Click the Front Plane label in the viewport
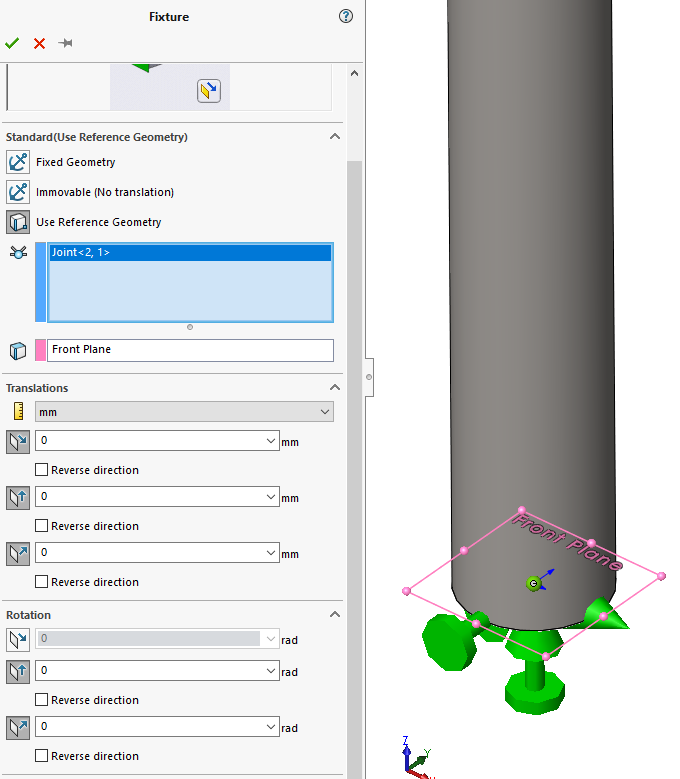 (567, 543)
